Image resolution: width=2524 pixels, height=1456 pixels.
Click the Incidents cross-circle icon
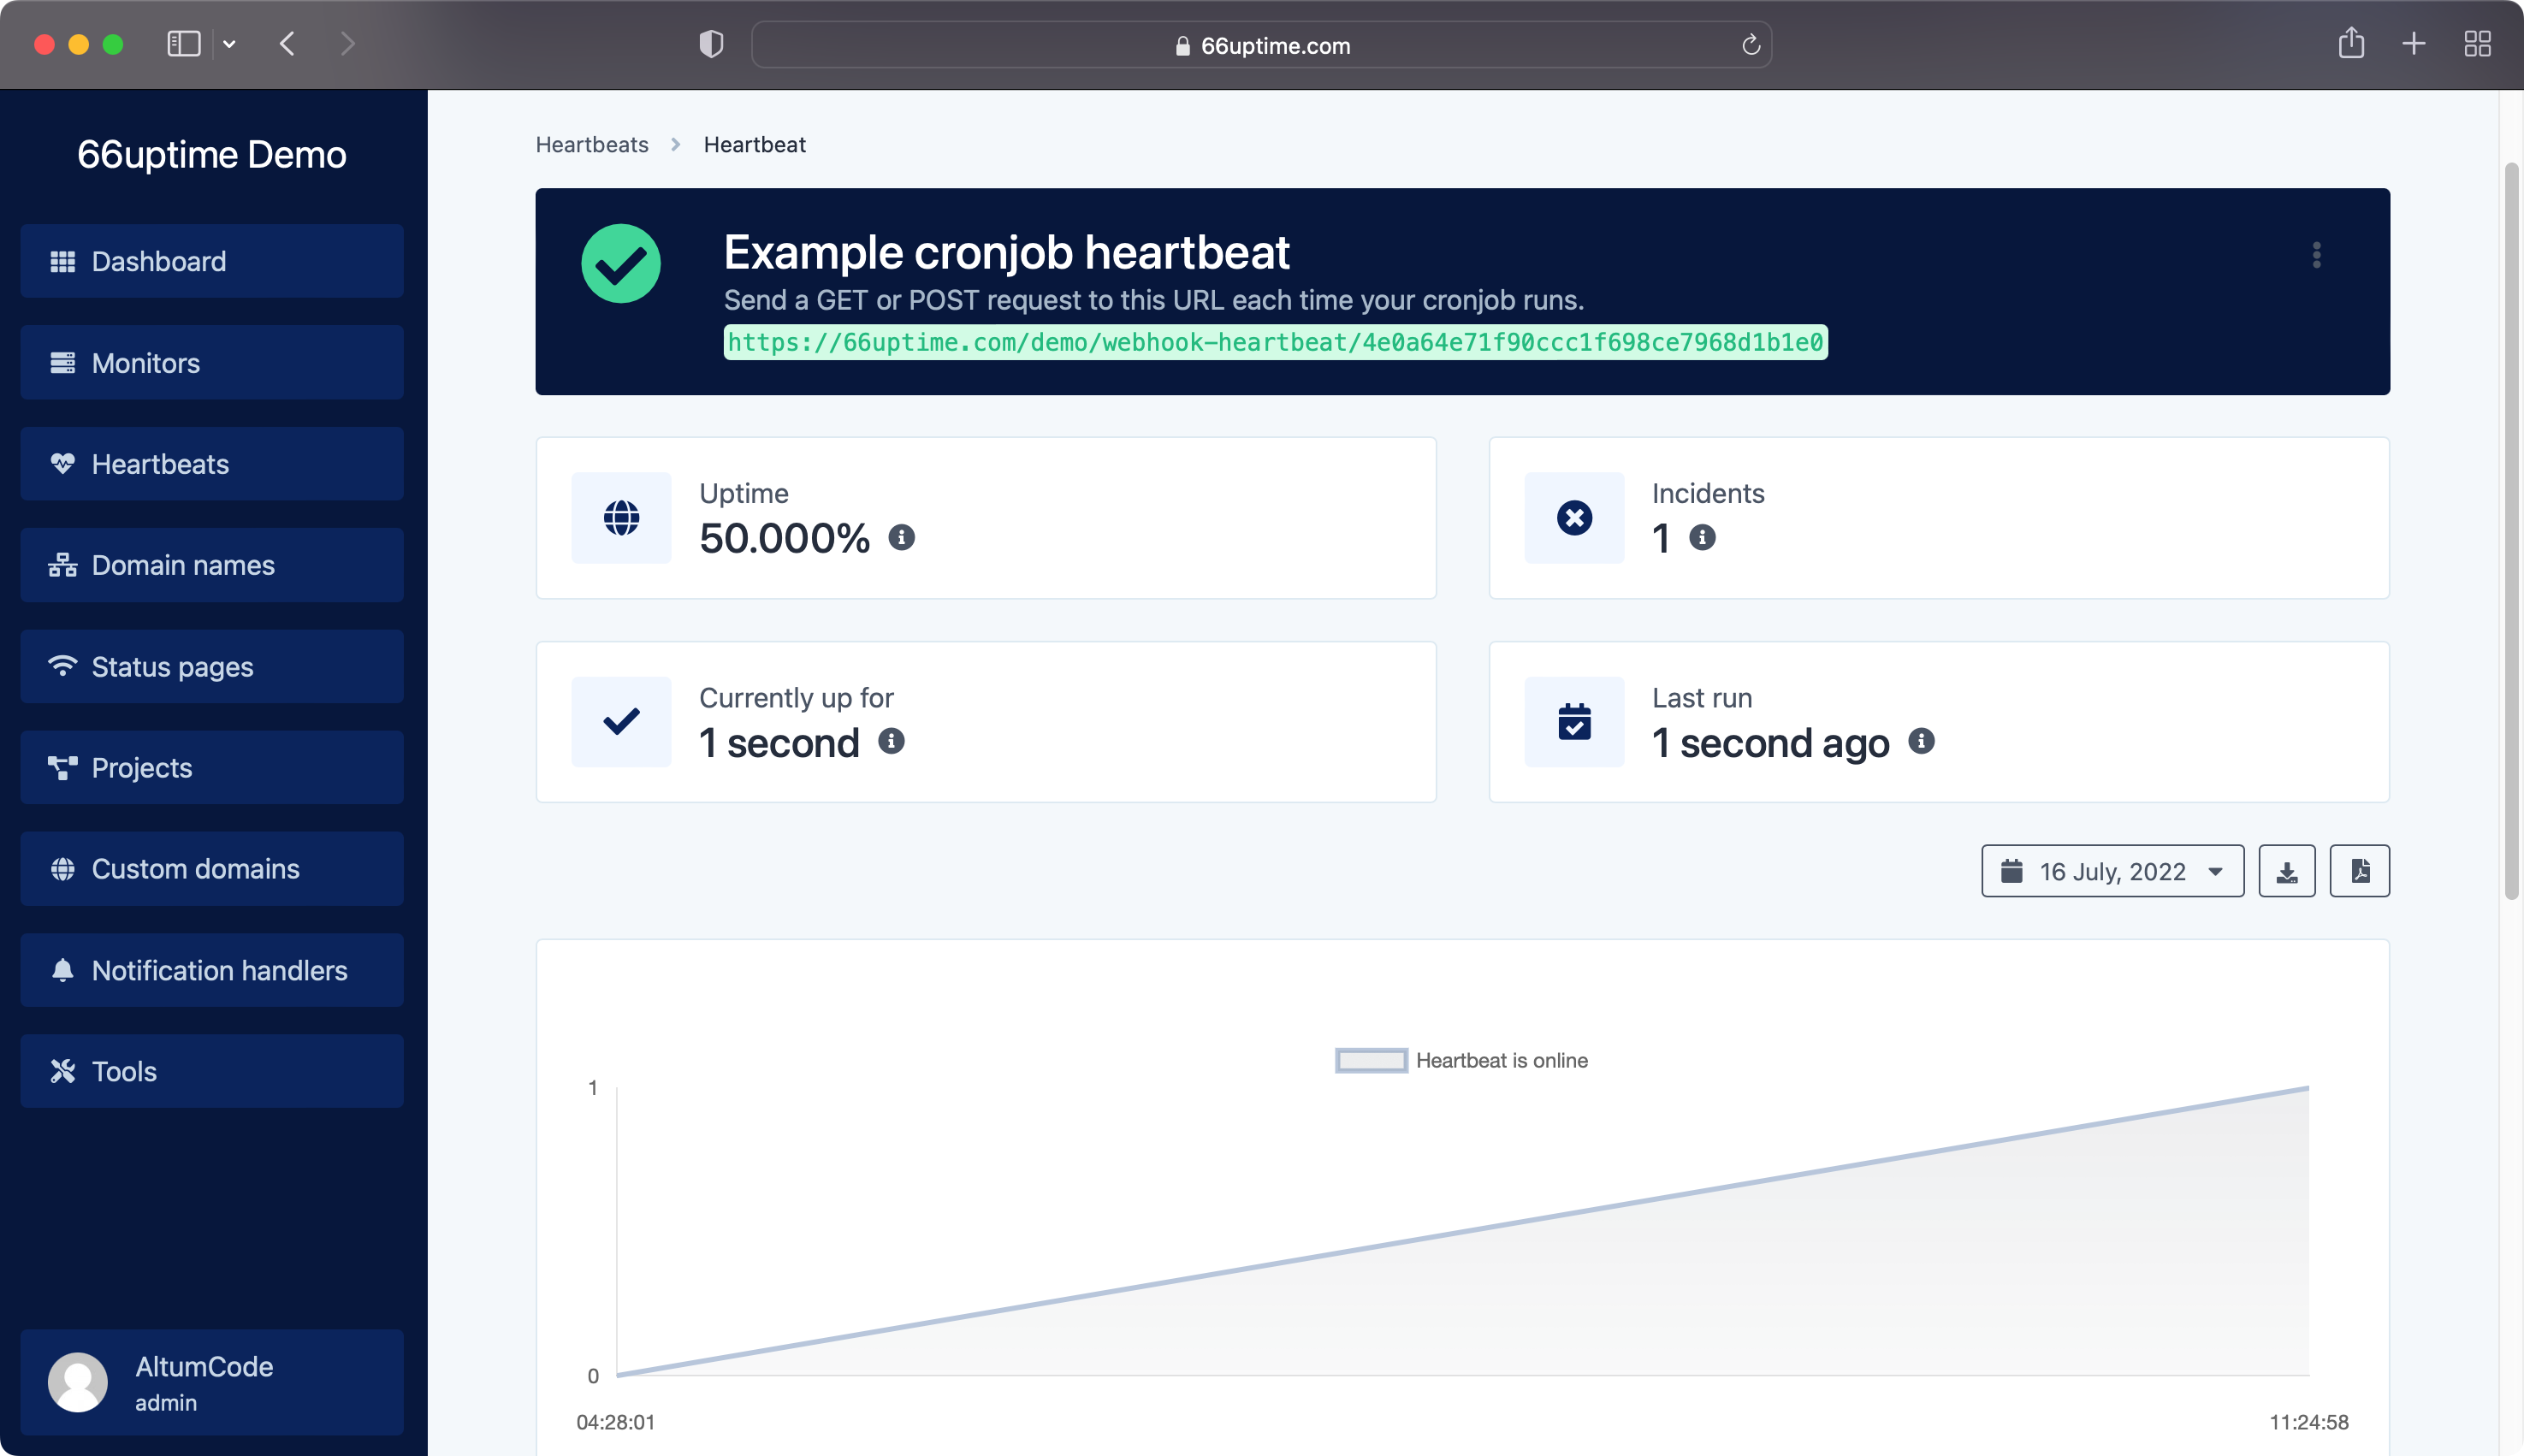pos(1574,517)
